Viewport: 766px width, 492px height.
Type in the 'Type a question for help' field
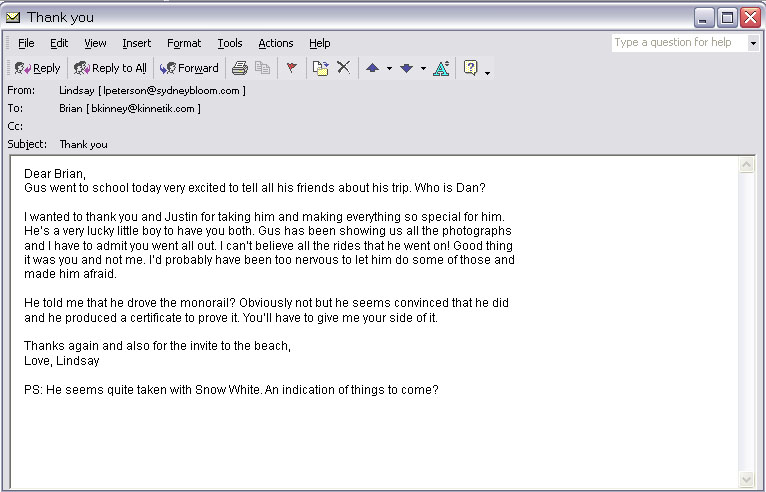click(x=677, y=43)
